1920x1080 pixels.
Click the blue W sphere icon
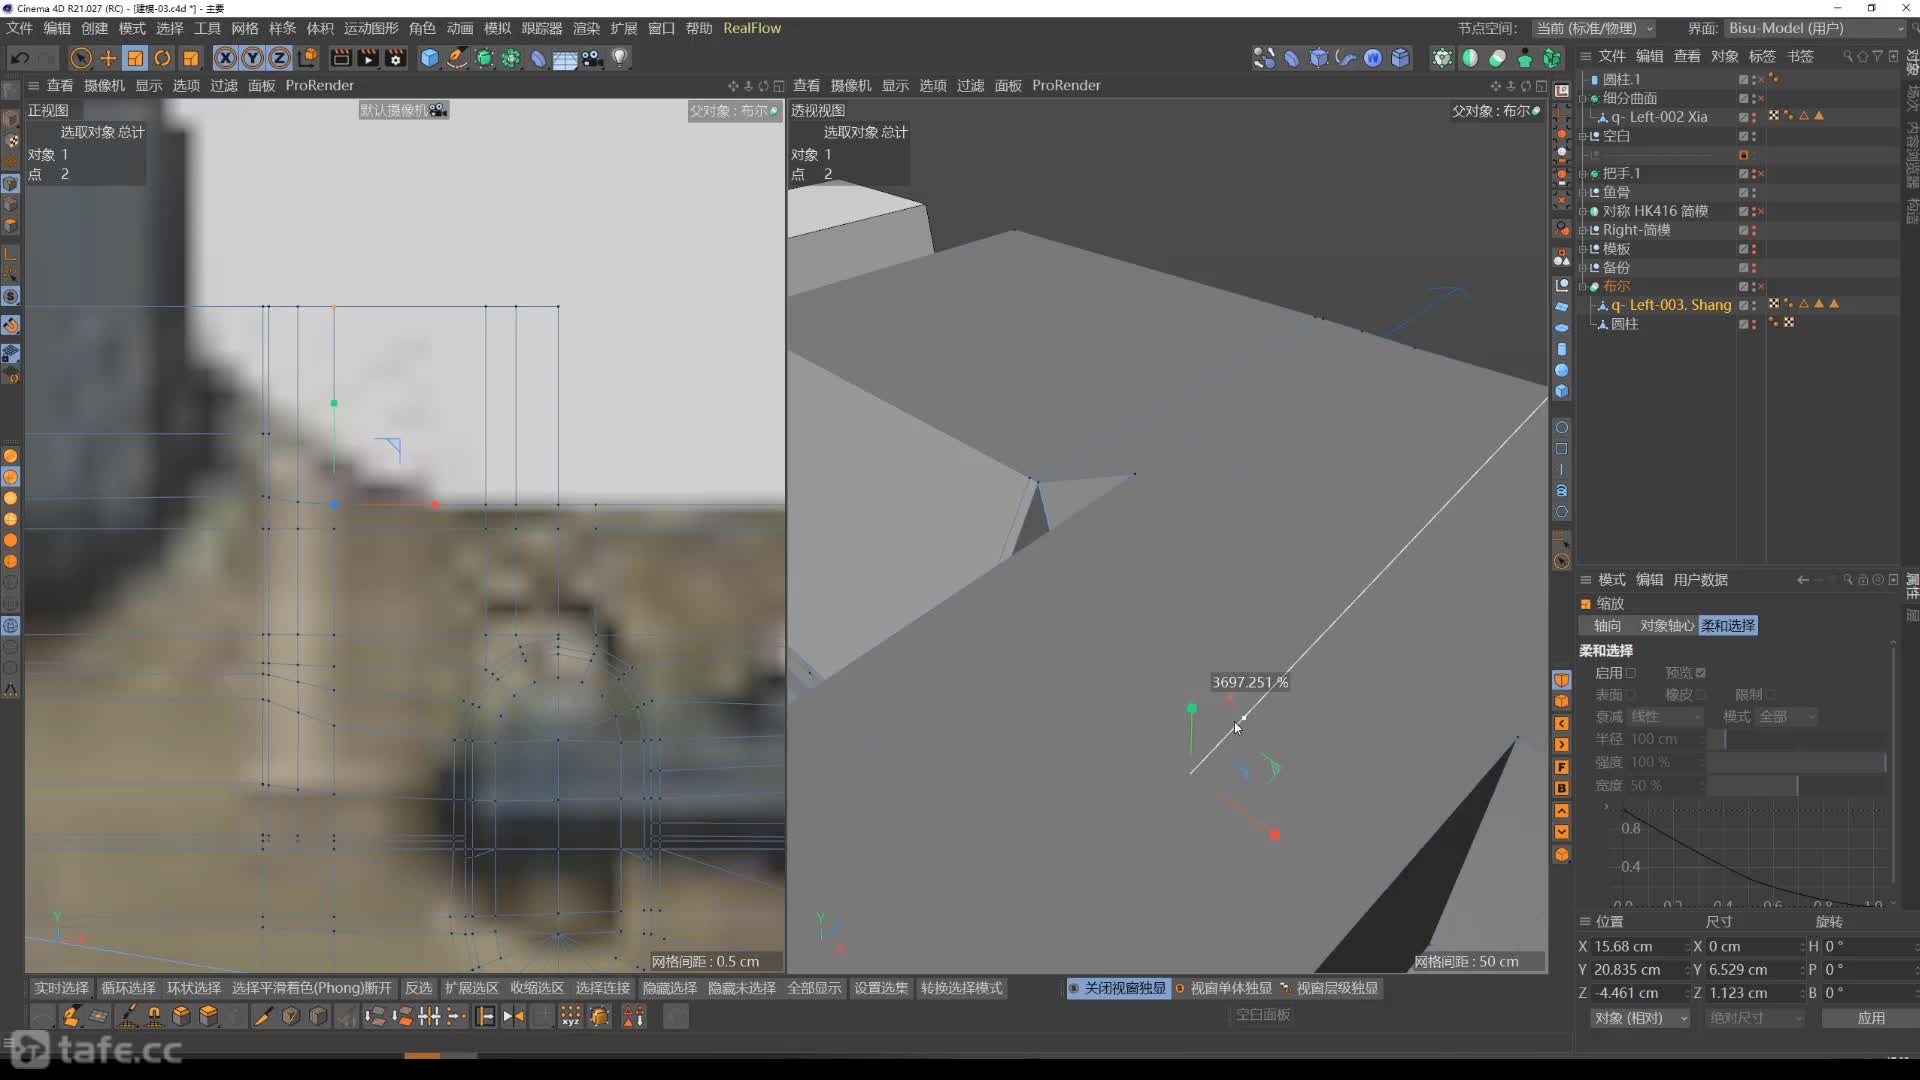click(1373, 58)
